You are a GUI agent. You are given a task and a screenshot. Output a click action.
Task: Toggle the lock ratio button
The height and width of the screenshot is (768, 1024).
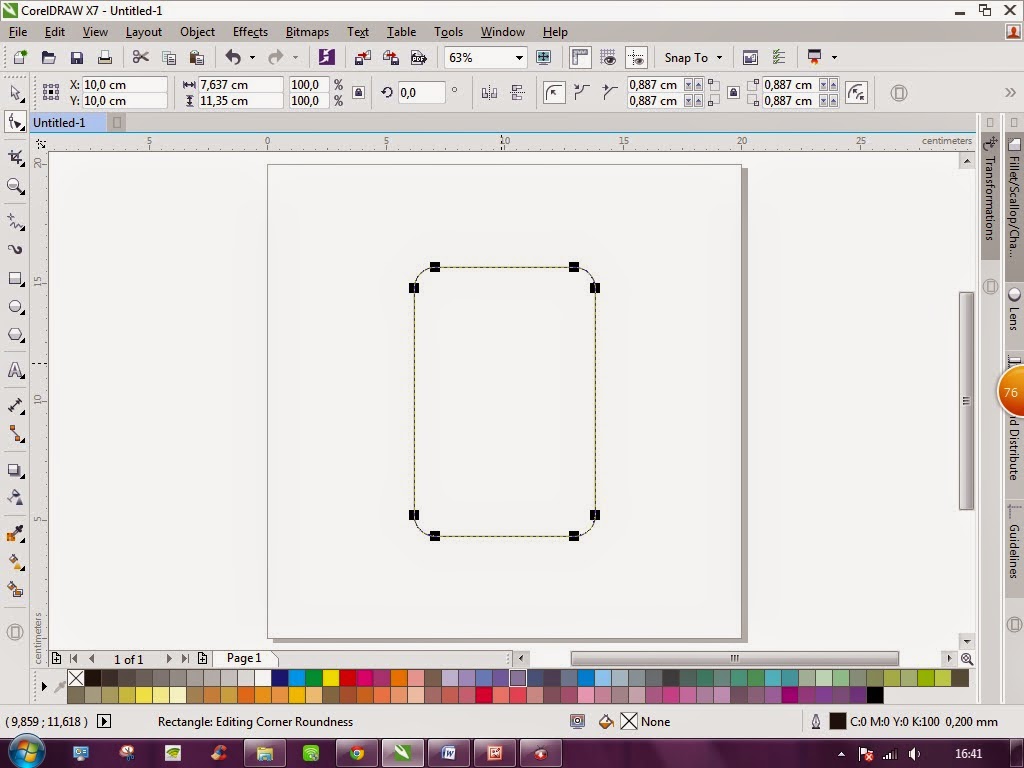click(x=359, y=93)
